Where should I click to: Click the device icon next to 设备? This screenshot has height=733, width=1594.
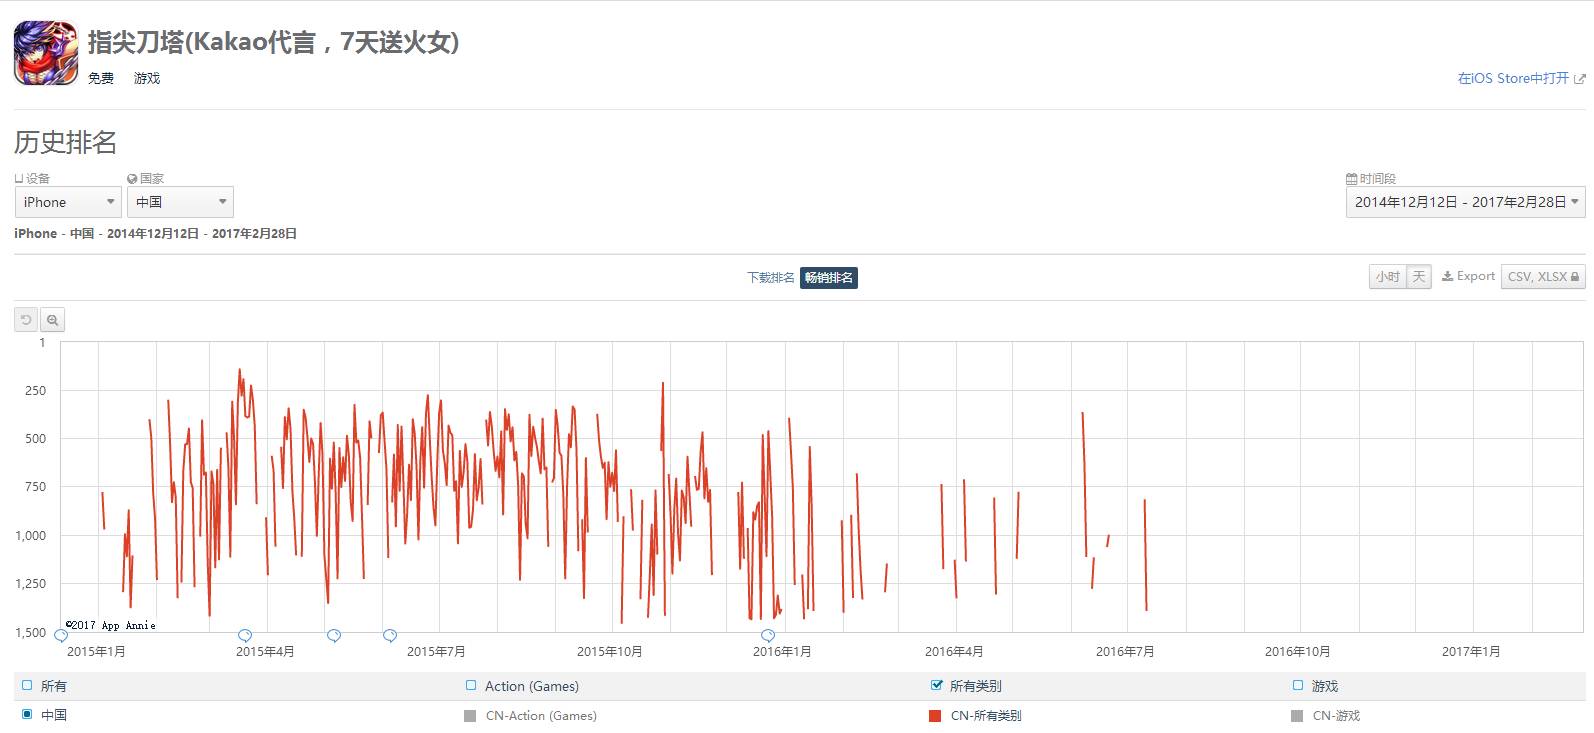click(19, 179)
